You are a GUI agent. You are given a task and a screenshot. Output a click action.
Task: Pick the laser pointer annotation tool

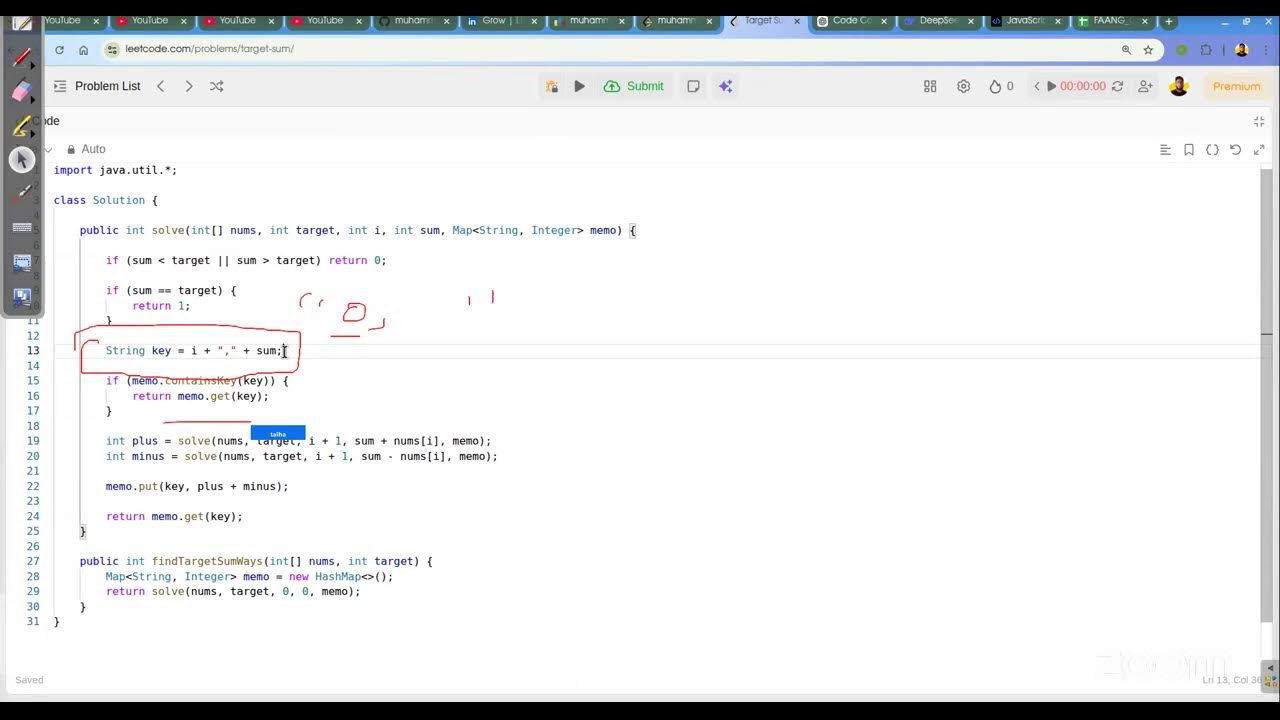21,194
